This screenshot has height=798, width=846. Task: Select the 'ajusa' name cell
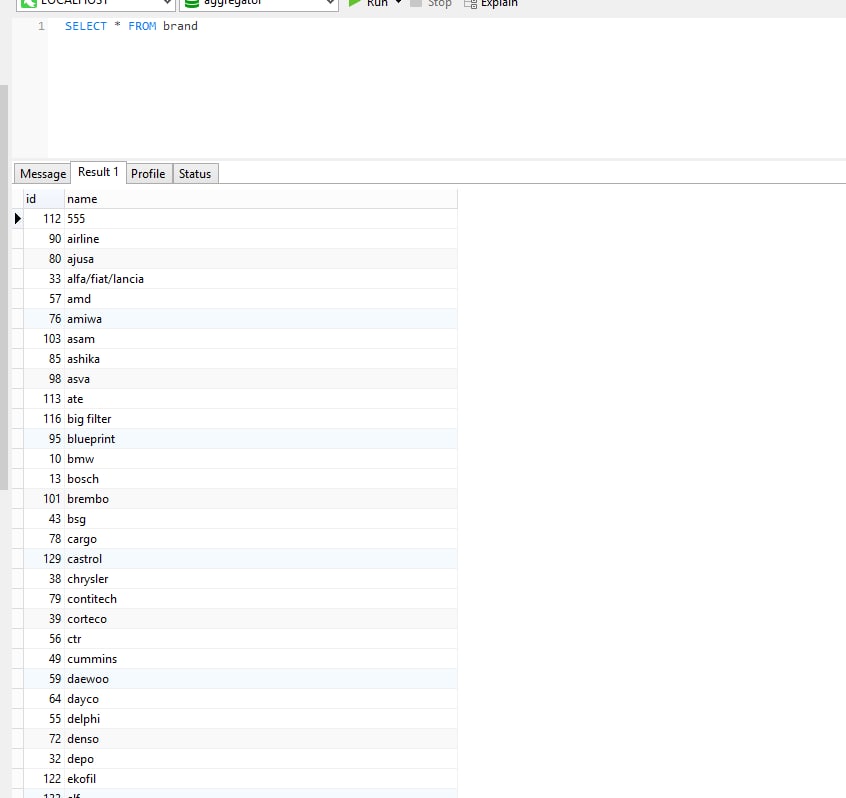coord(261,259)
